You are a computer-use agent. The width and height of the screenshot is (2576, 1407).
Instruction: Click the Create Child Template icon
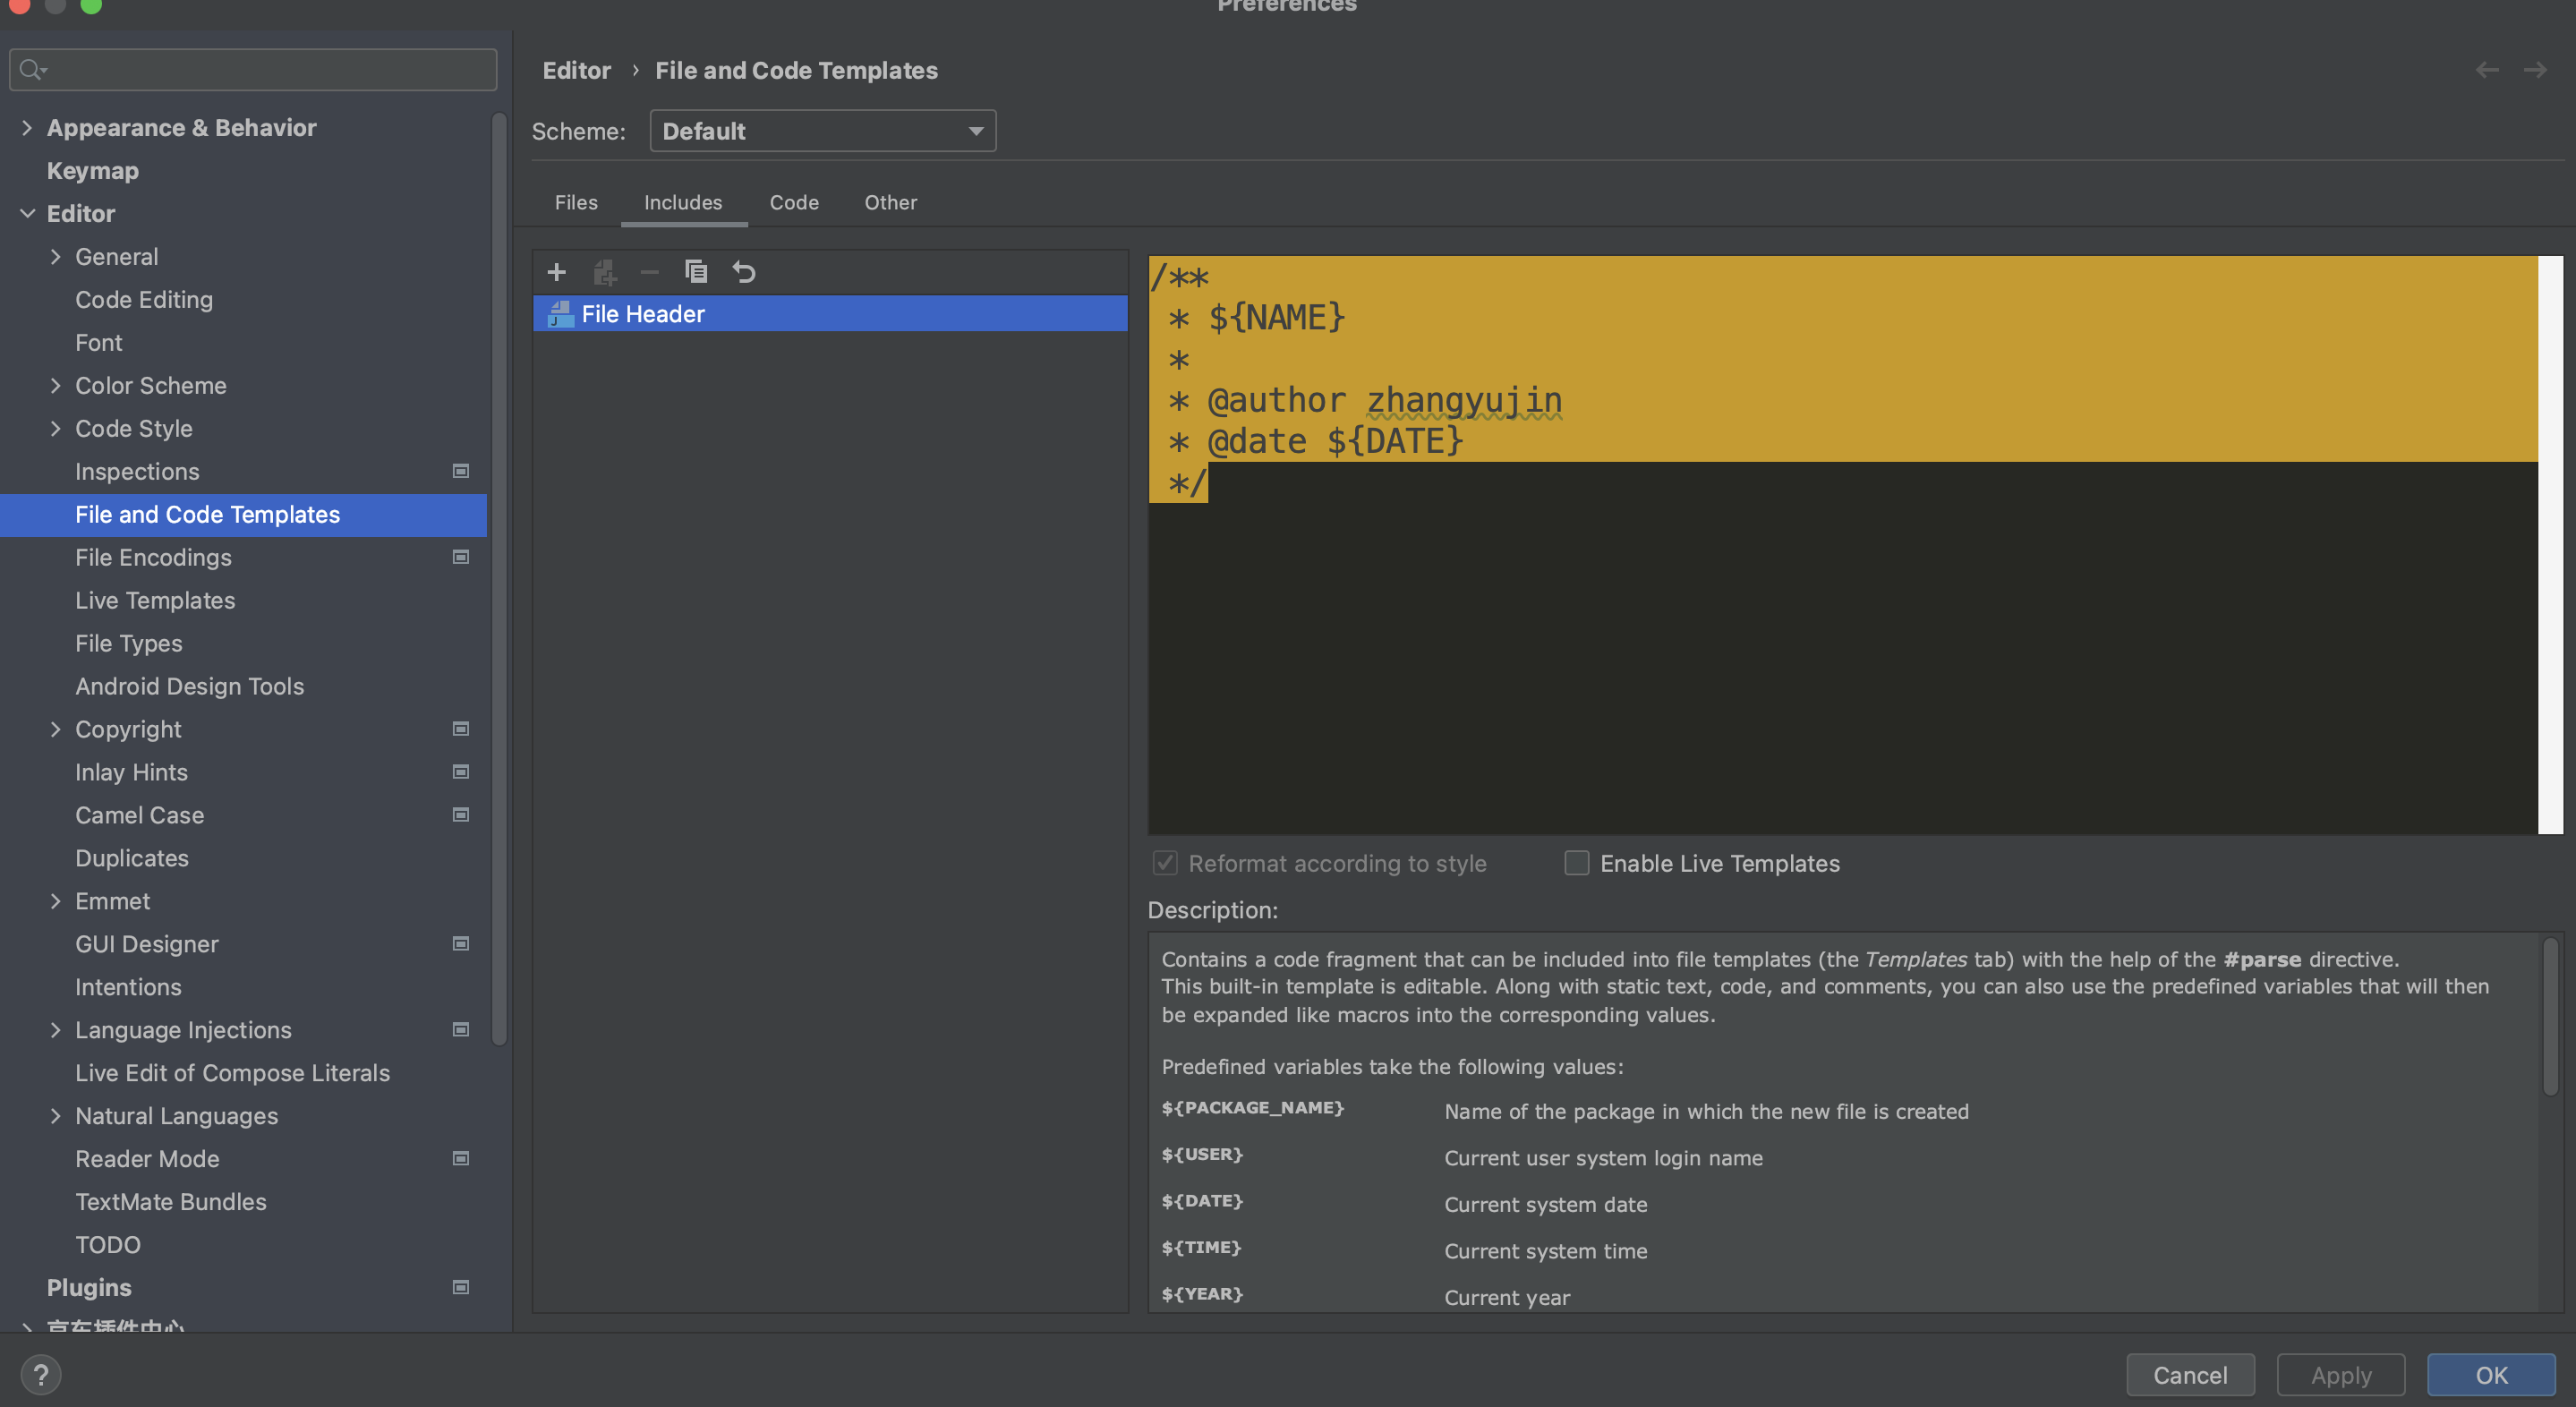[x=604, y=272]
